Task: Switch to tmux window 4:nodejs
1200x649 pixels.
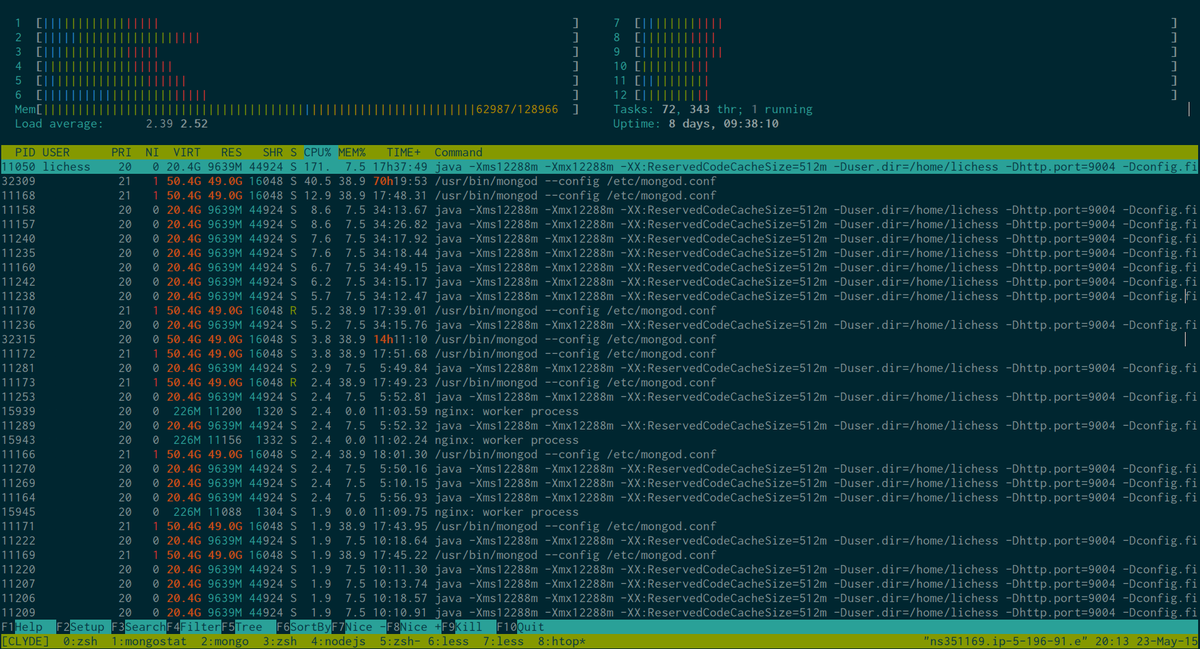Action: [339, 641]
